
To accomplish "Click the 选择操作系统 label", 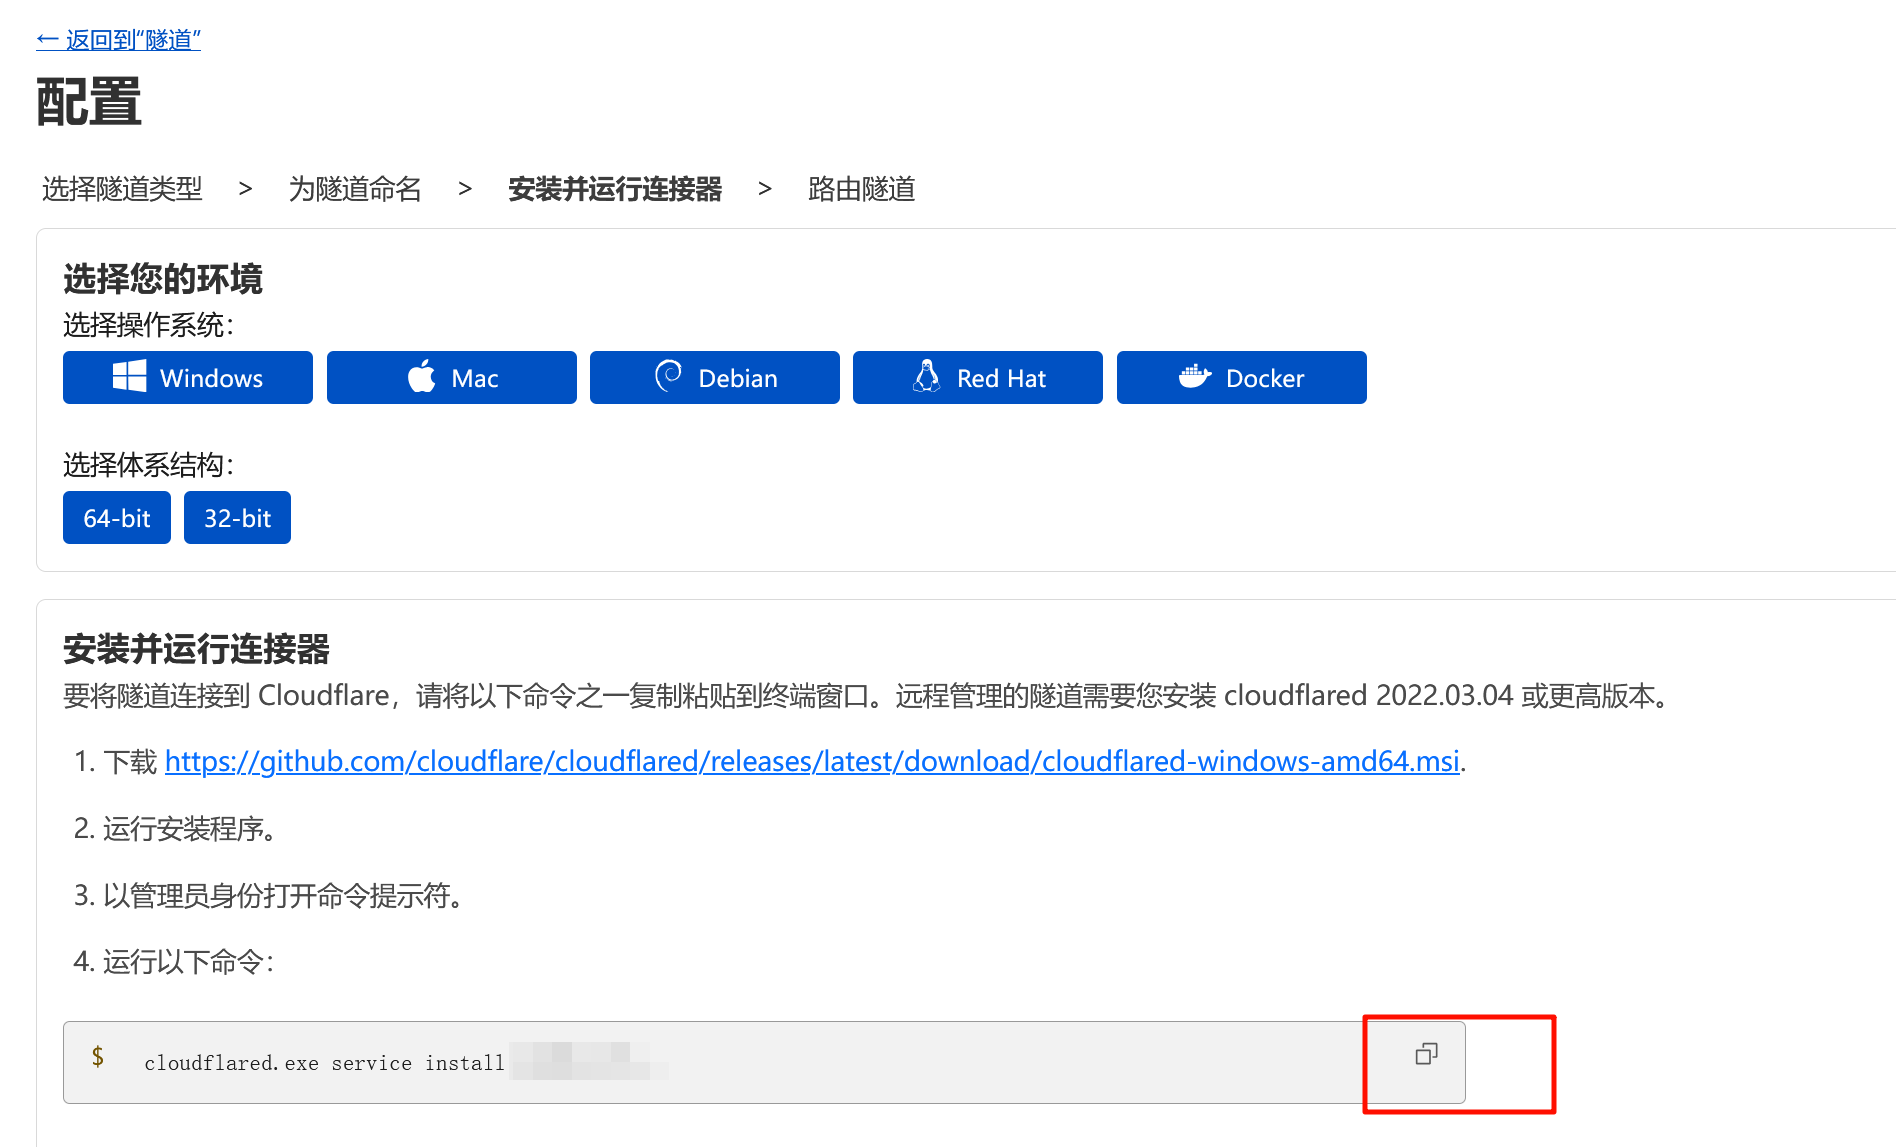I will [148, 325].
